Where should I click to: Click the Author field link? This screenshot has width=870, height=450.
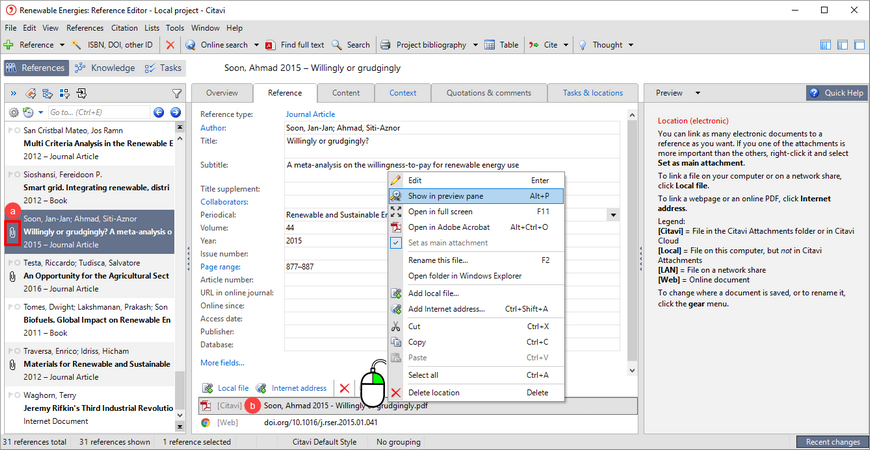coord(214,128)
